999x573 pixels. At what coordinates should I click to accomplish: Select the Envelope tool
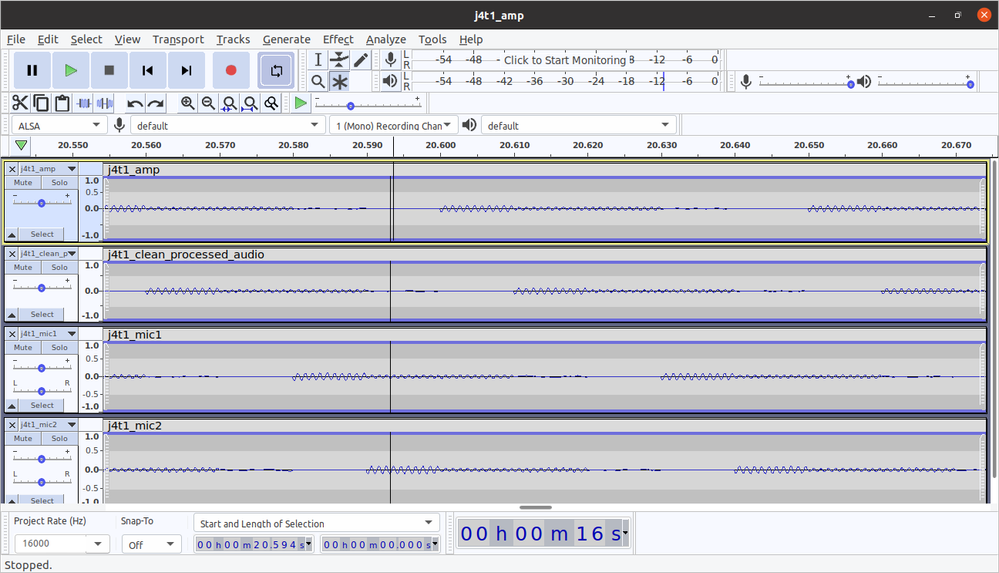click(339, 60)
